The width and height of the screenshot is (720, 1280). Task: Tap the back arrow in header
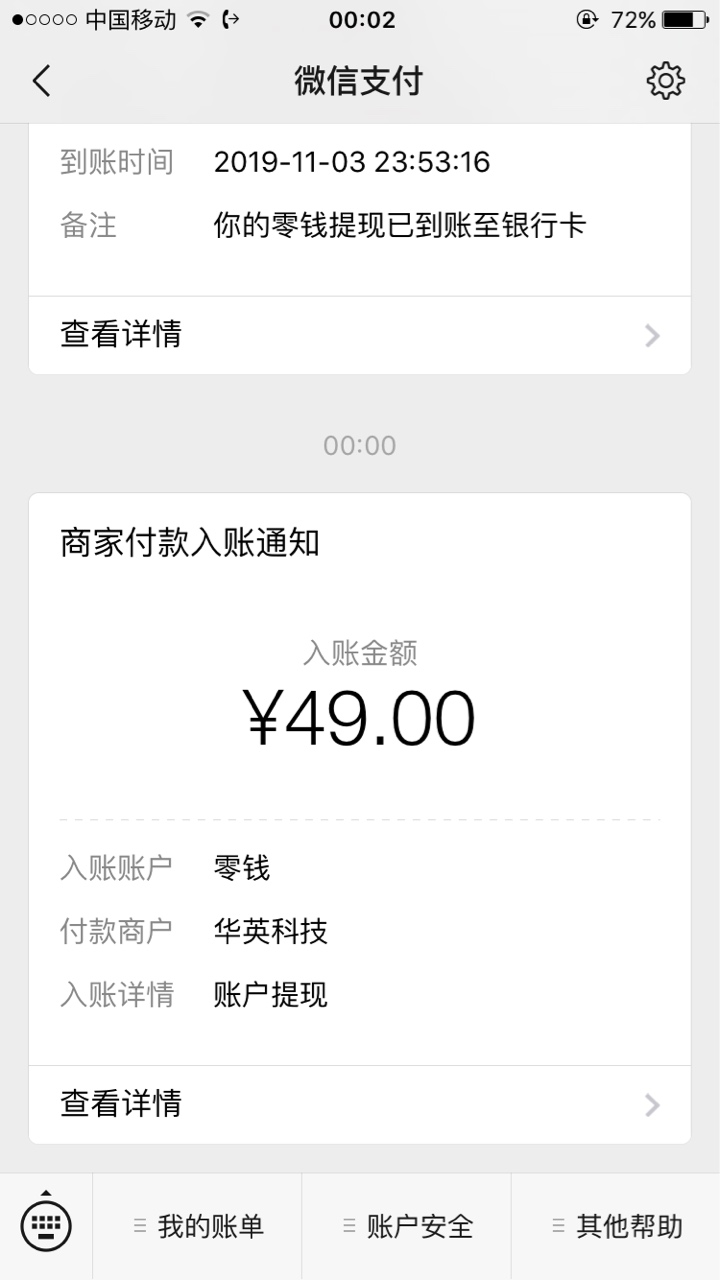point(41,81)
